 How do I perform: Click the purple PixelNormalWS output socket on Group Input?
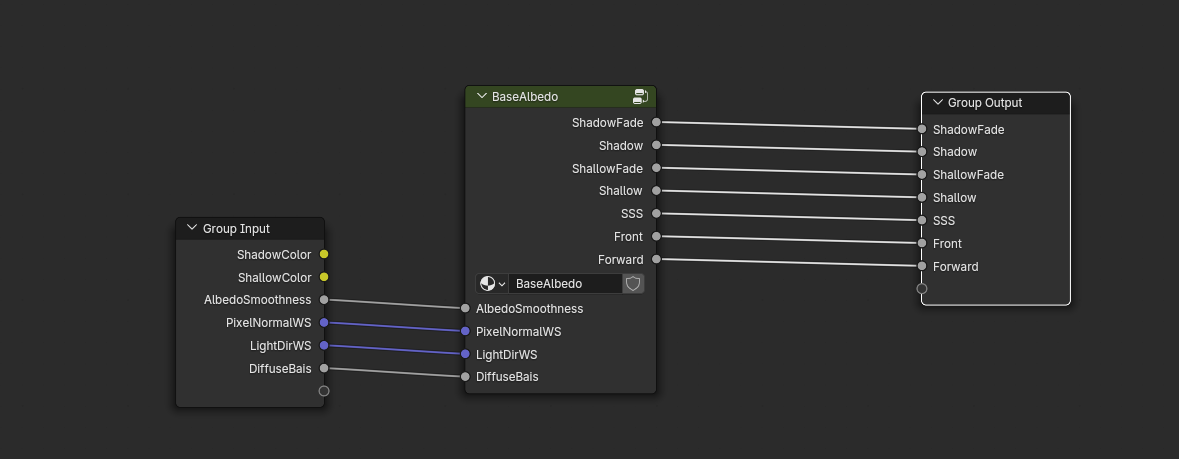pos(324,322)
